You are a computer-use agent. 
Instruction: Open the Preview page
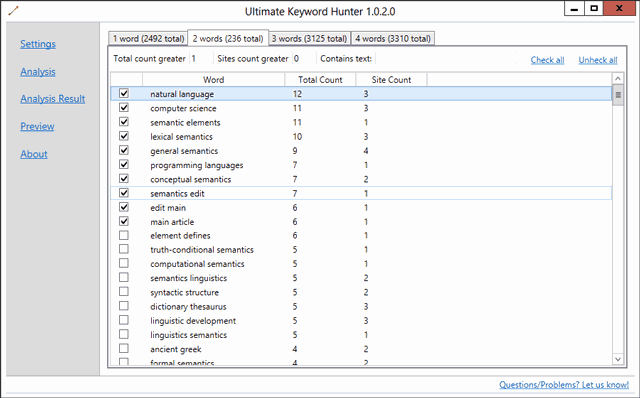37,127
